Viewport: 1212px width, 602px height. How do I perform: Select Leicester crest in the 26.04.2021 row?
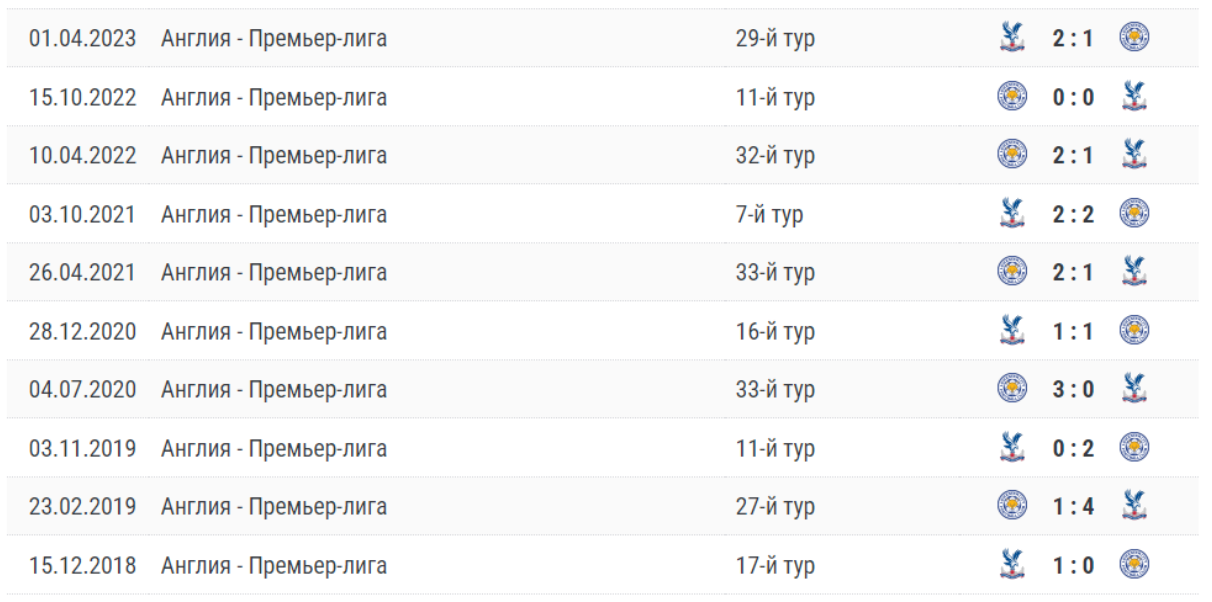pos(1012,272)
